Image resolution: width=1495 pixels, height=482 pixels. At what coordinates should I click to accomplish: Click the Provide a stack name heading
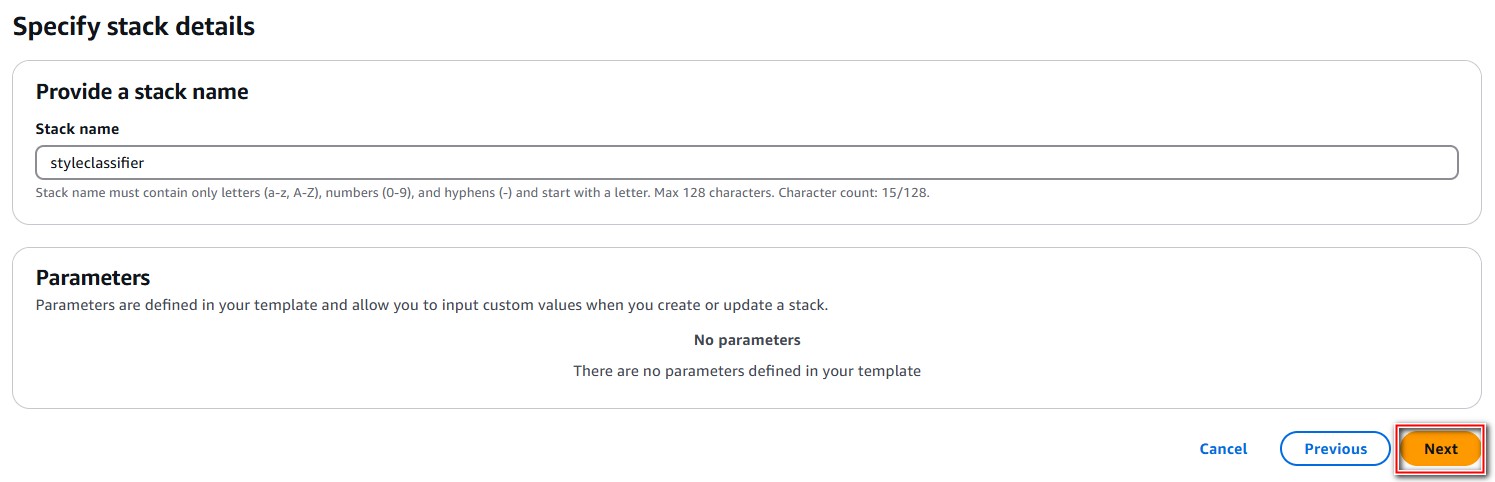(142, 92)
